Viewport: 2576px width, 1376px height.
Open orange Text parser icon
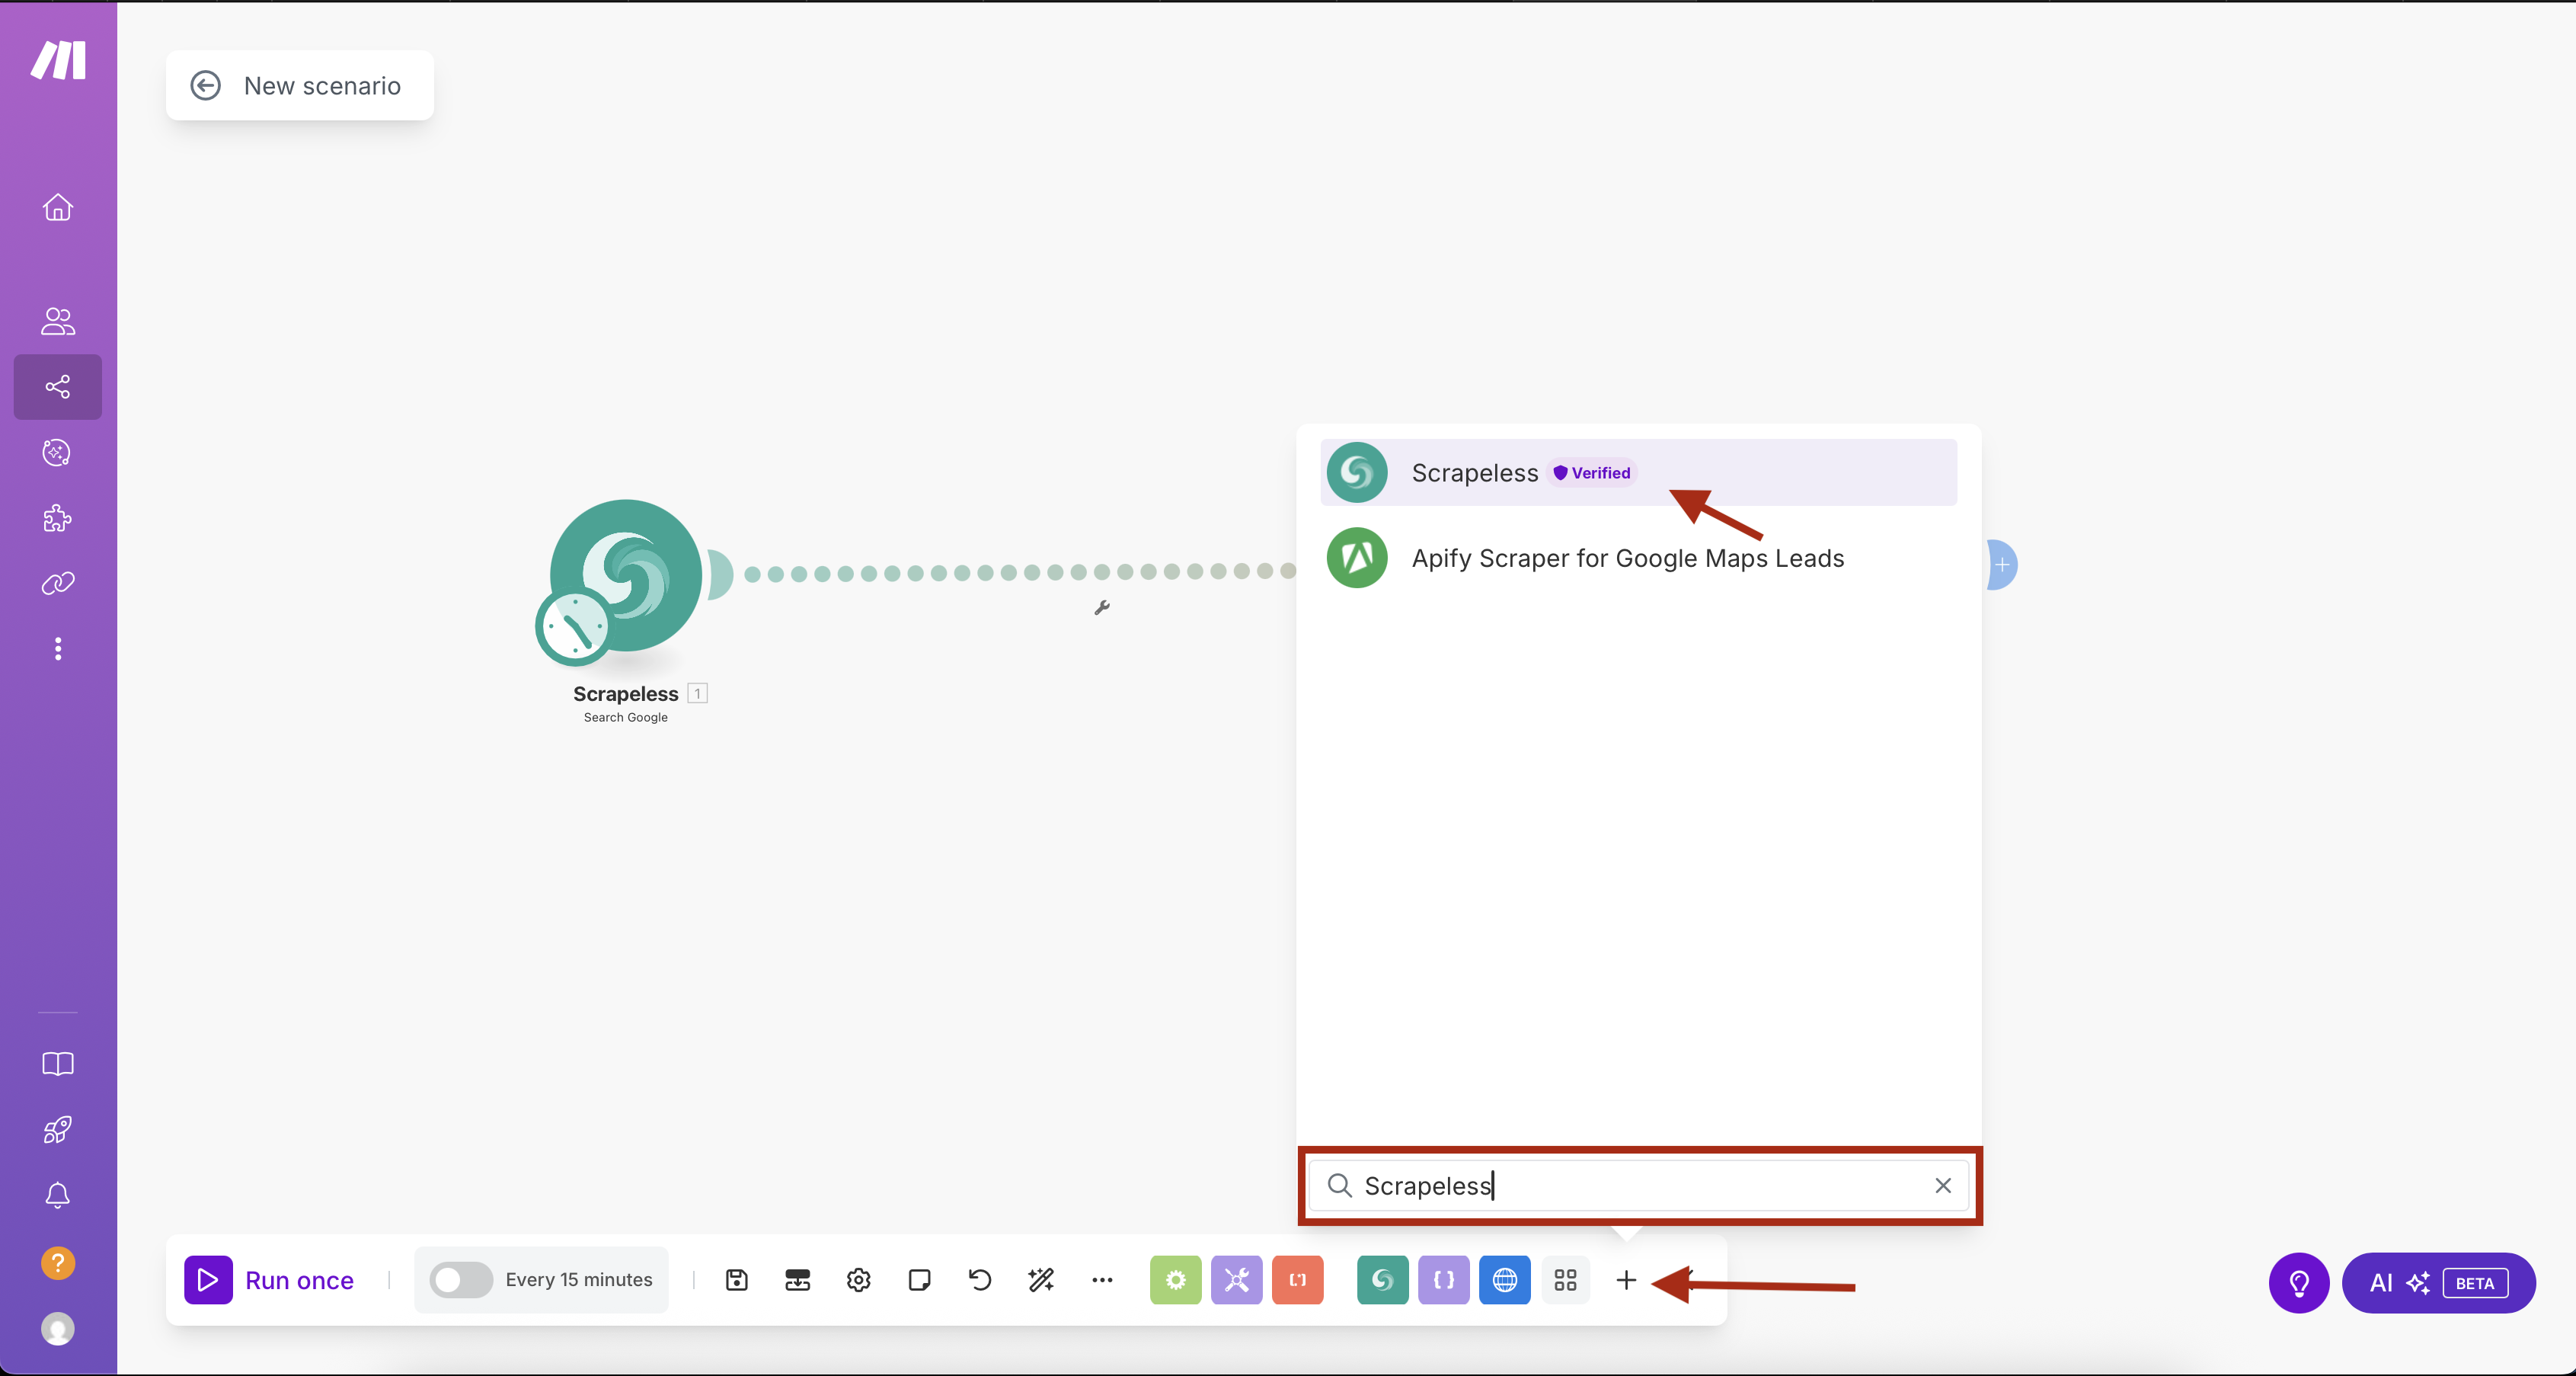(x=1298, y=1280)
